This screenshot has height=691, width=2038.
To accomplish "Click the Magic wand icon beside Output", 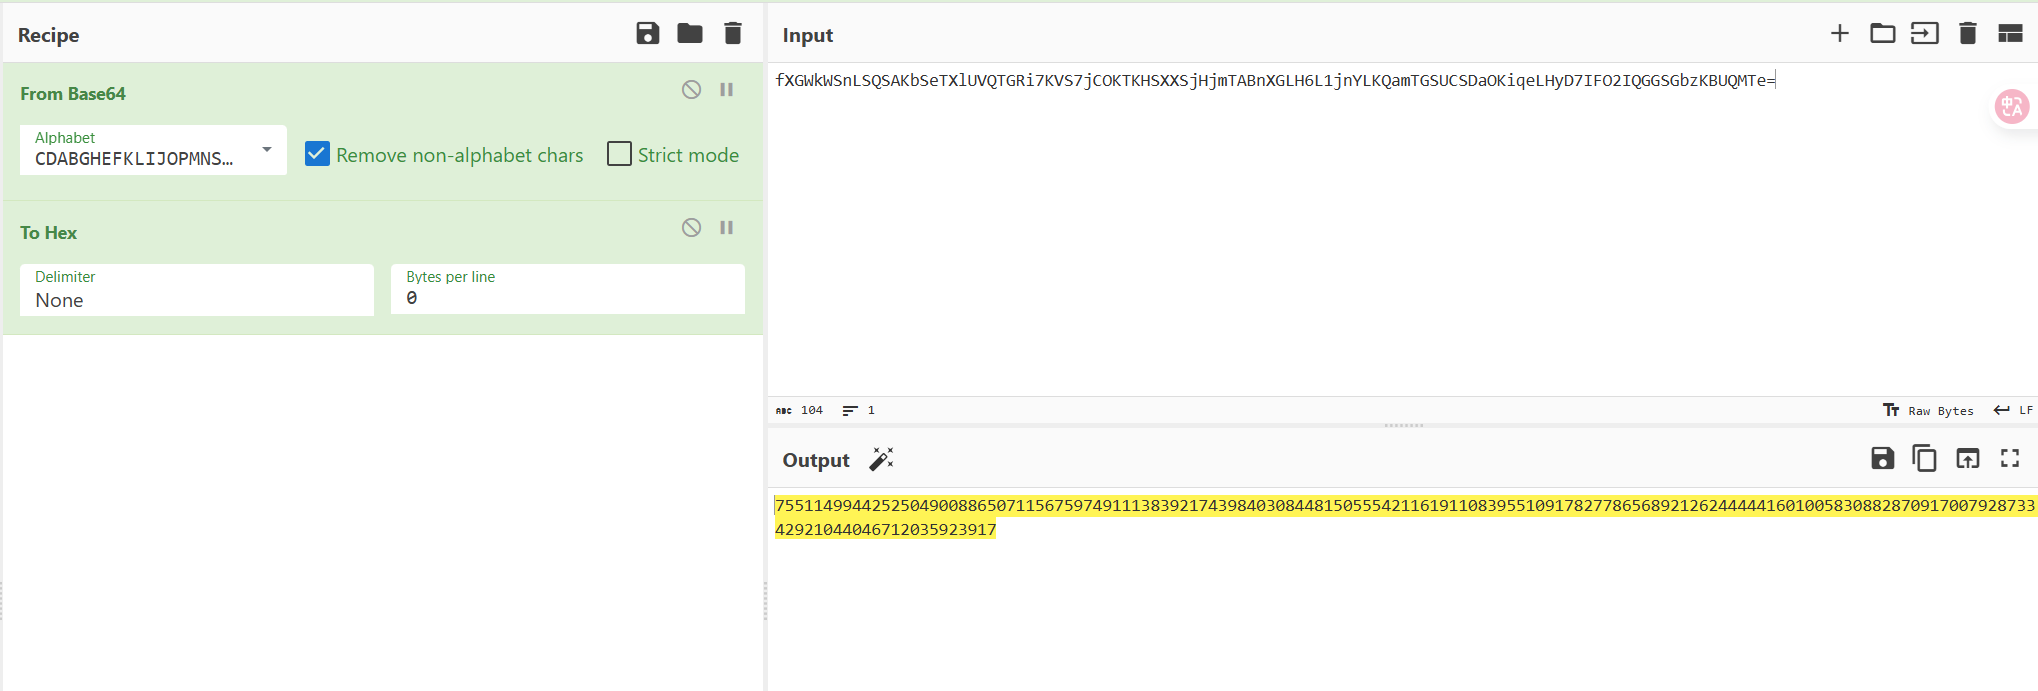I will pos(881,459).
